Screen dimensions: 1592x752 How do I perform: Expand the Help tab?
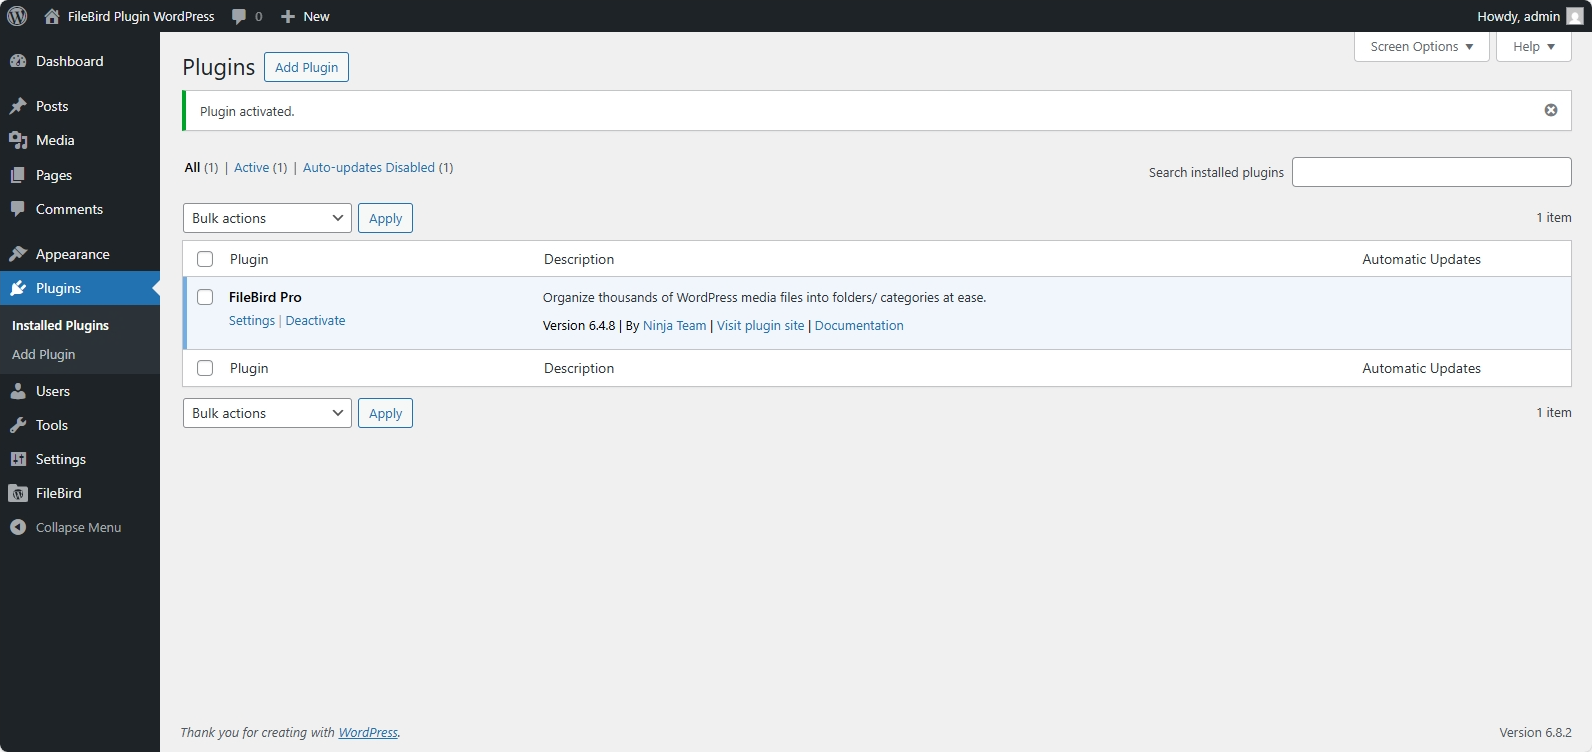(1533, 47)
